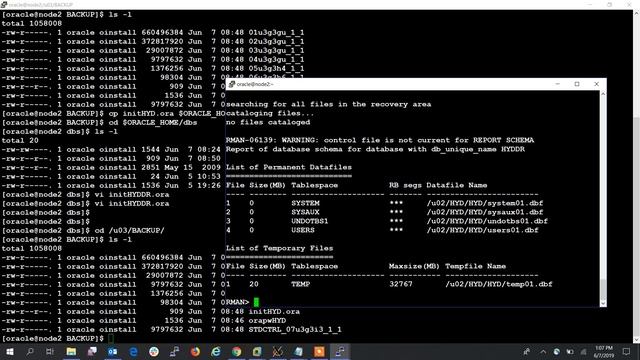The height and width of the screenshot is (360, 640).
Task: Click 'List of Temporary Files' heading
Action: coord(279,248)
